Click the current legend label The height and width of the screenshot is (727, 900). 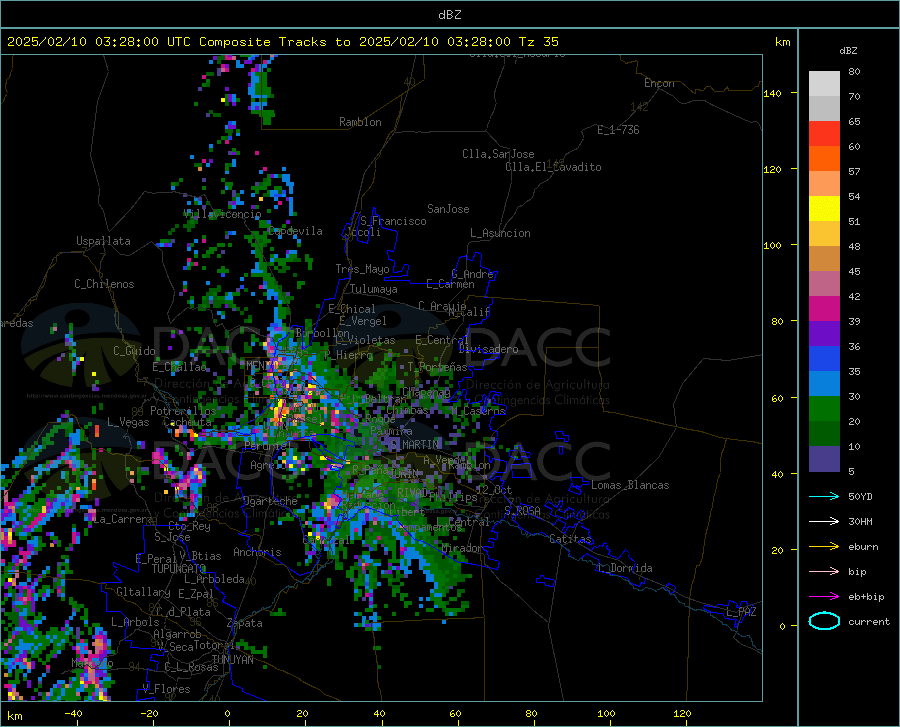869,621
